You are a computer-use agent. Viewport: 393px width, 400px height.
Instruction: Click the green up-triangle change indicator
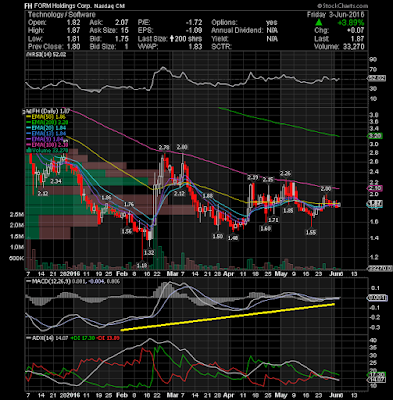319,23
